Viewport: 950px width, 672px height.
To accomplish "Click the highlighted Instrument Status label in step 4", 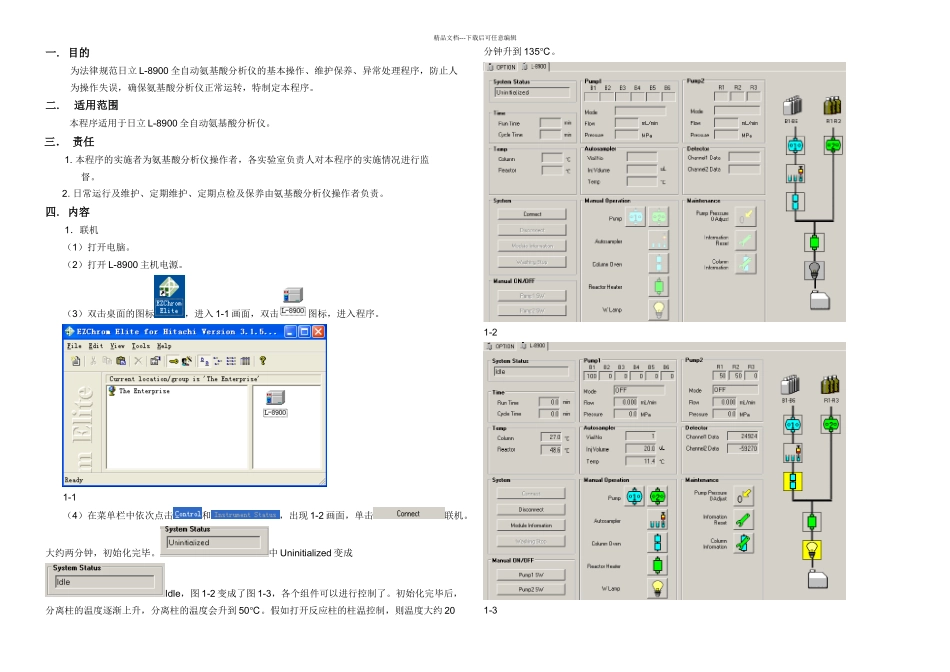I will pos(245,514).
